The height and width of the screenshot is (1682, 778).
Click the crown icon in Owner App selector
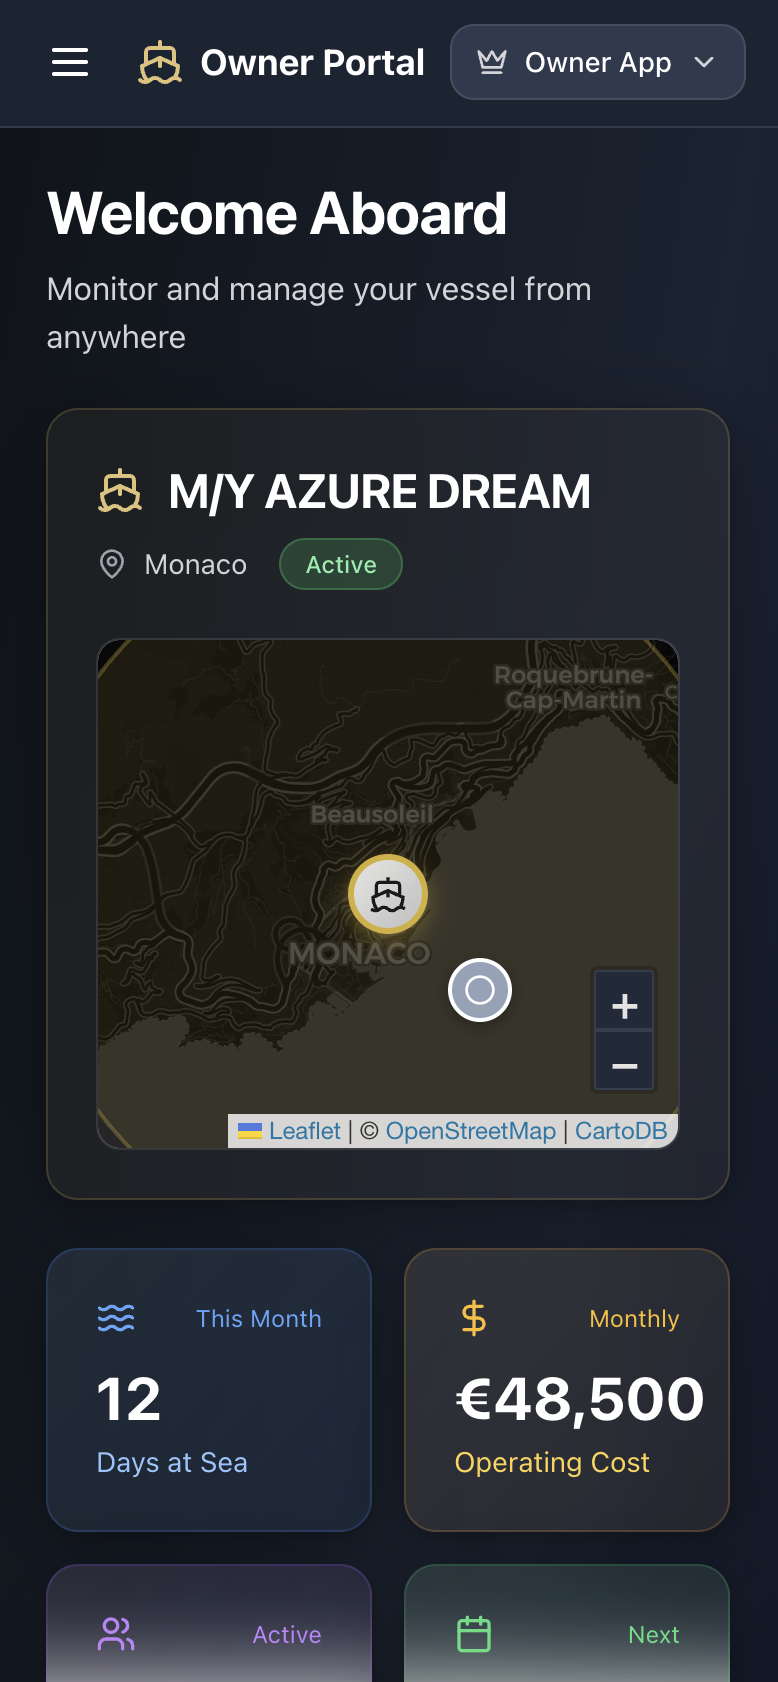[x=491, y=62]
